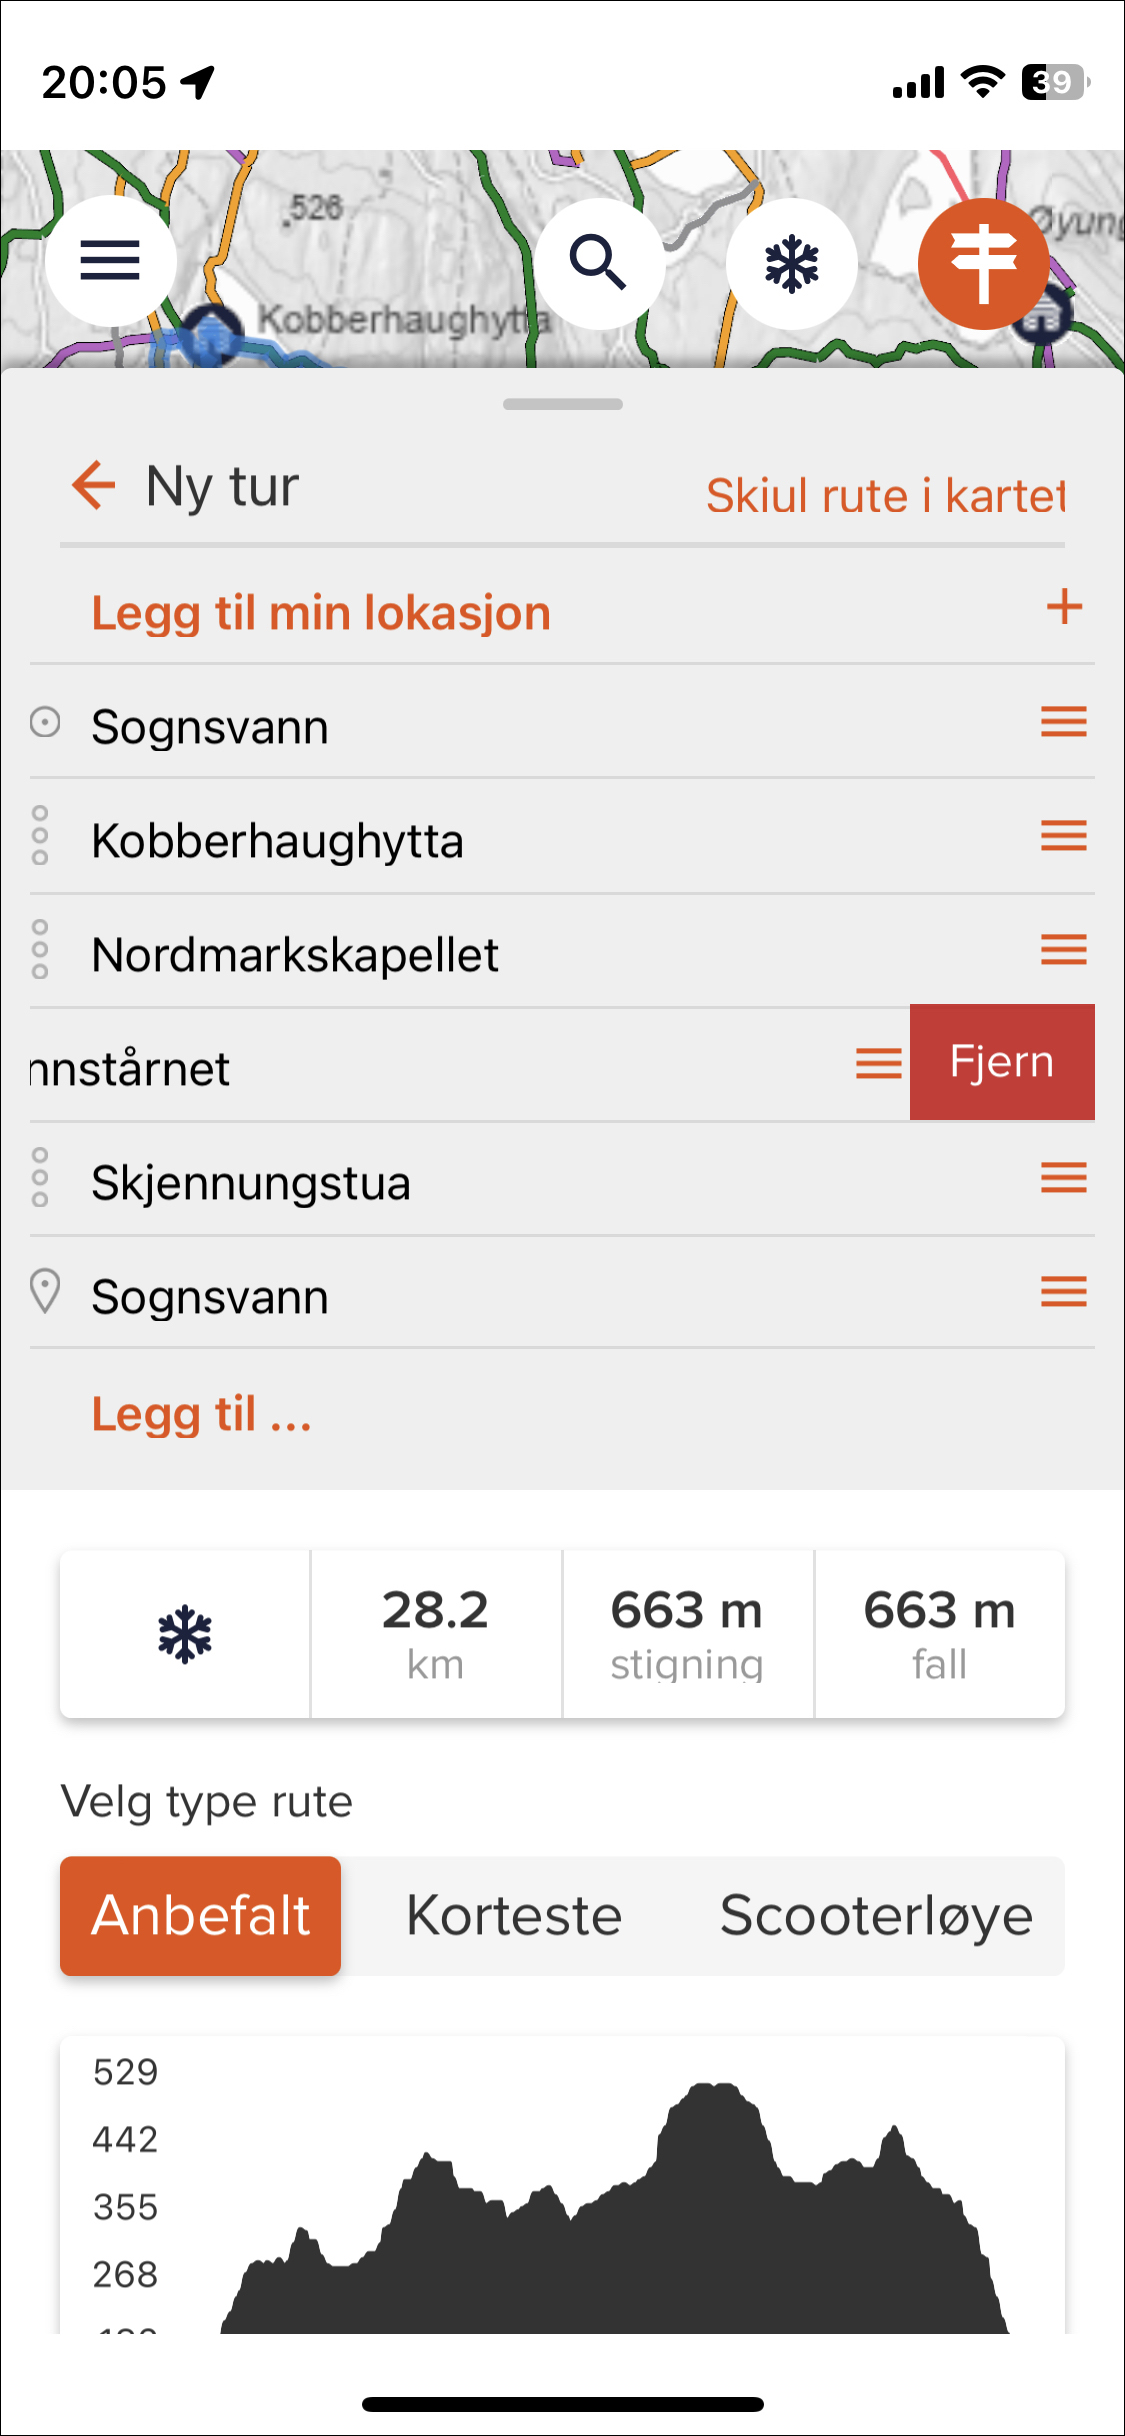Tap Skjul rute i kartet link

click(x=885, y=495)
